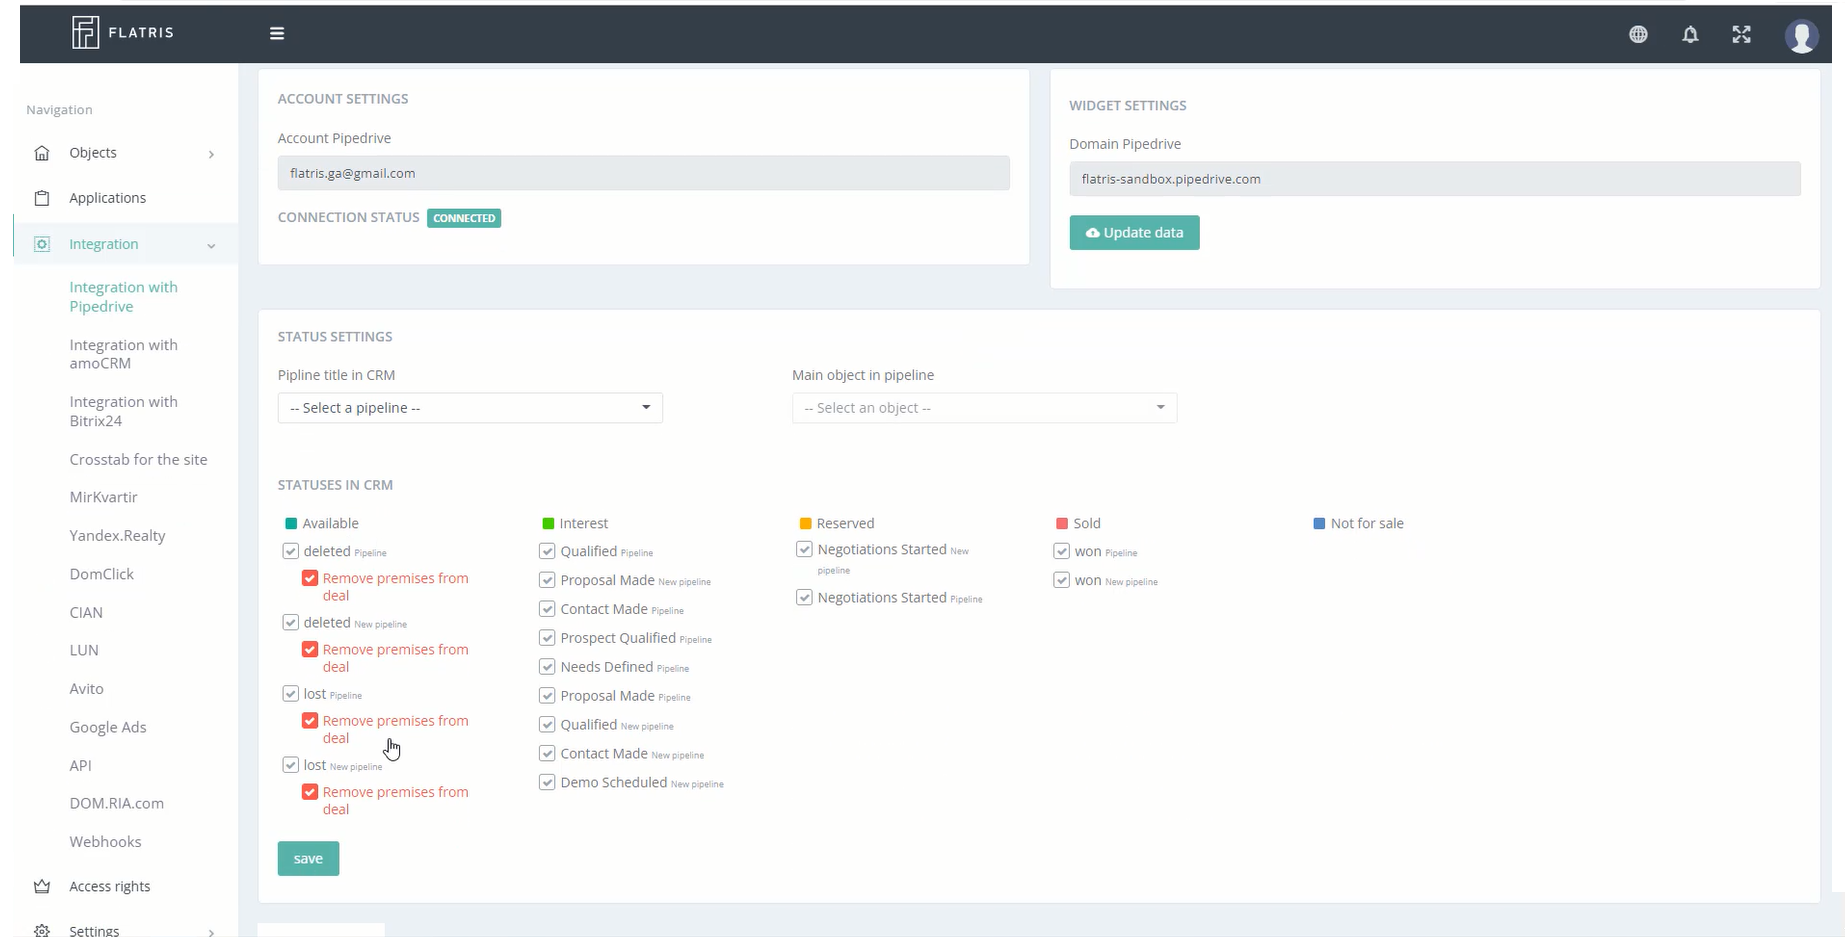The width and height of the screenshot is (1845, 937).
Task: Select the home icon beside Objects
Action: click(41, 152)
